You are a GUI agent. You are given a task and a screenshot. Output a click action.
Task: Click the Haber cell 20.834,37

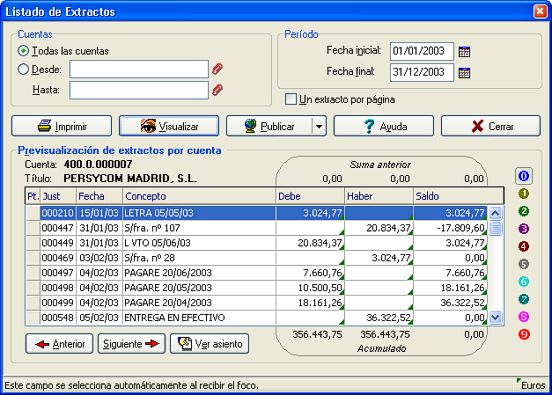tap(379, 228)
